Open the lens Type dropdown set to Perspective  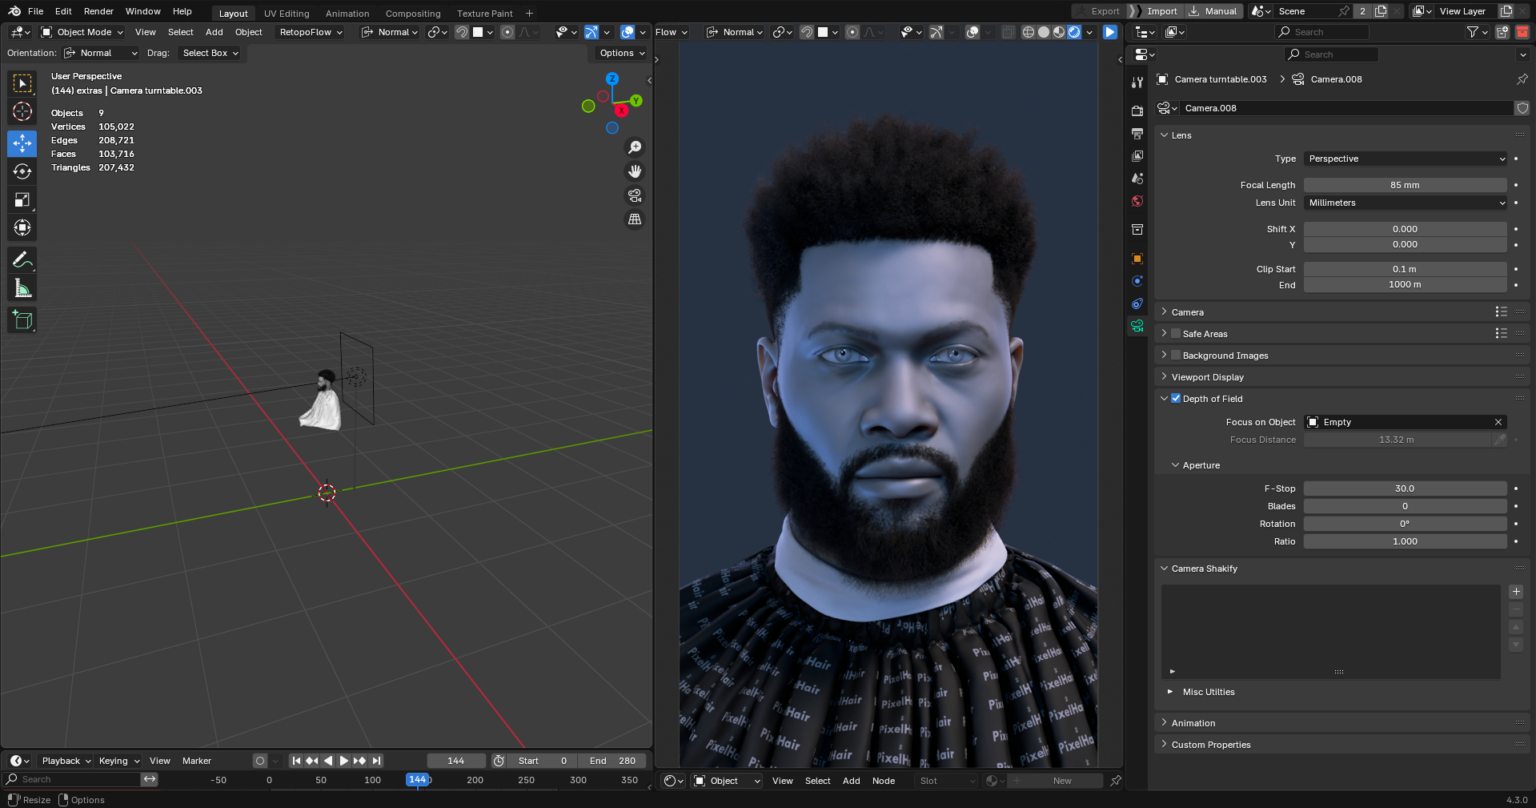pyautogui.click(x=1404, y=158)
